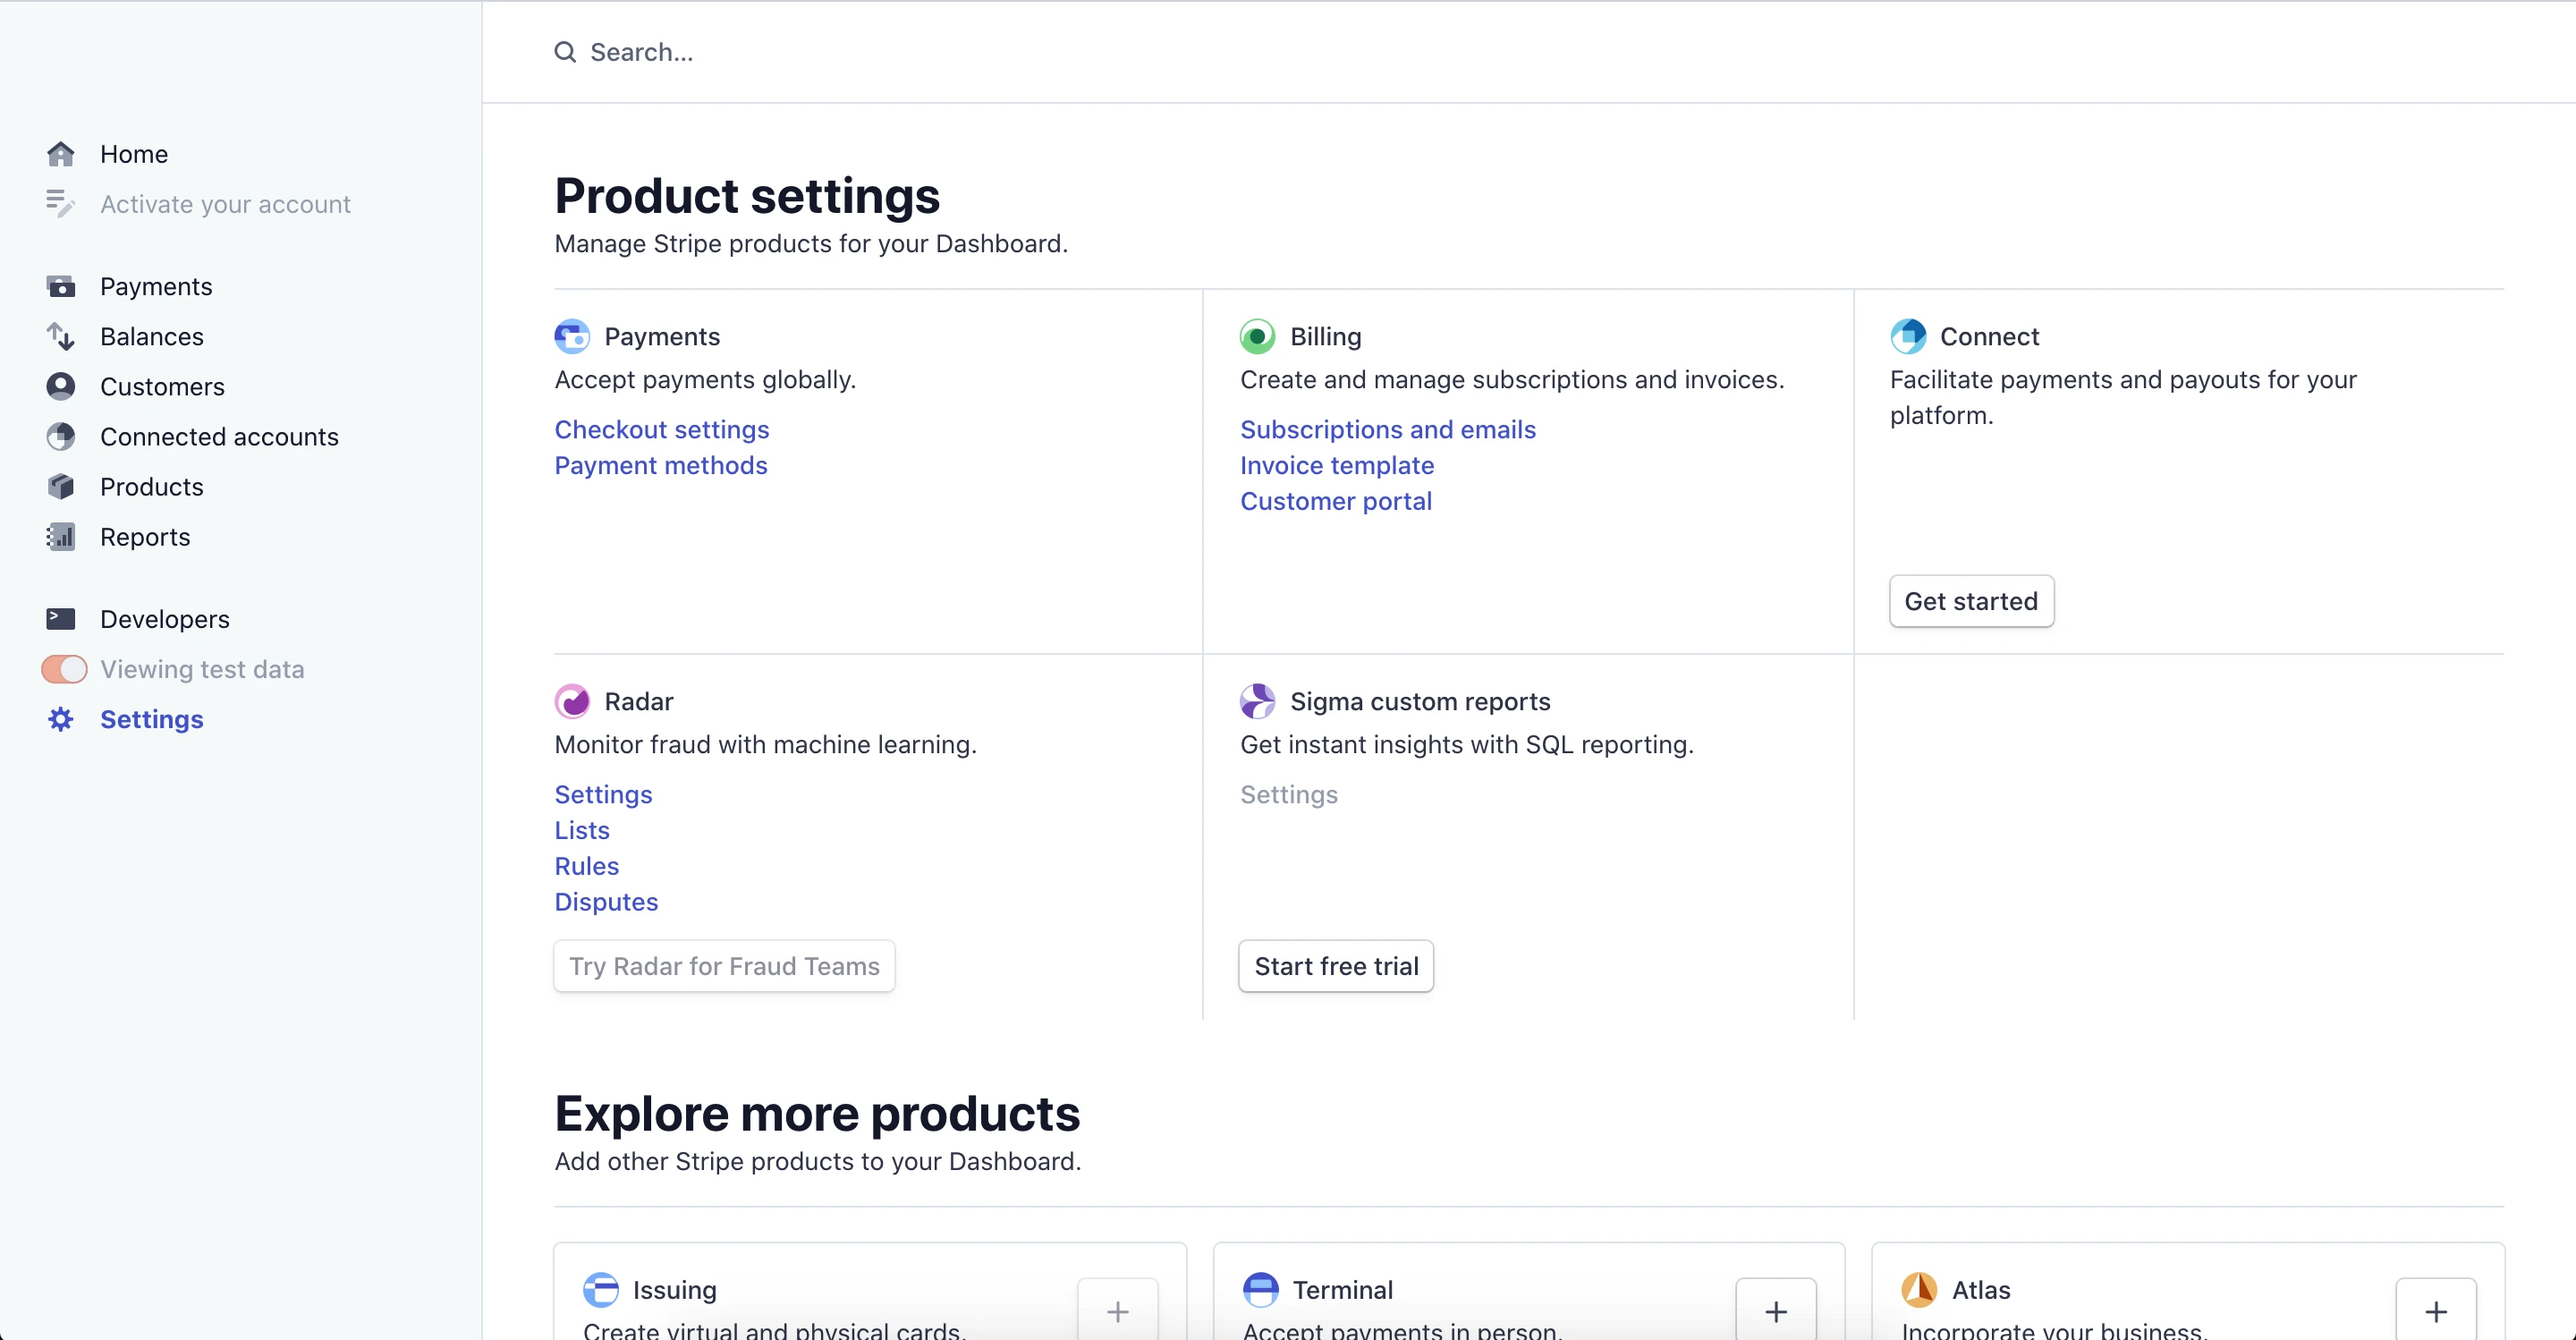
Task: Open the Checkout settings link
Action: [661, 430]
